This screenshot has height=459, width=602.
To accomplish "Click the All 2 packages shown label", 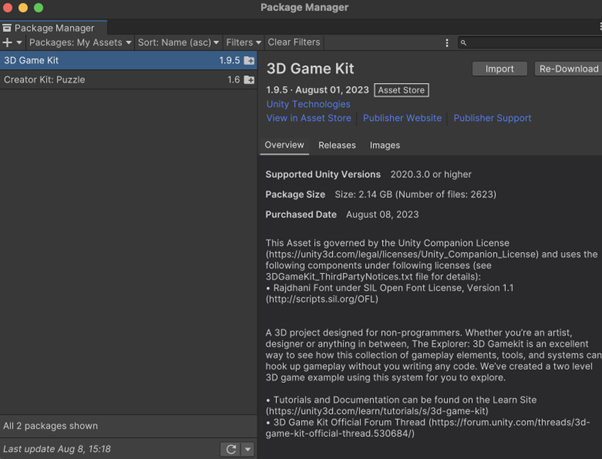I will click(50, 426).
